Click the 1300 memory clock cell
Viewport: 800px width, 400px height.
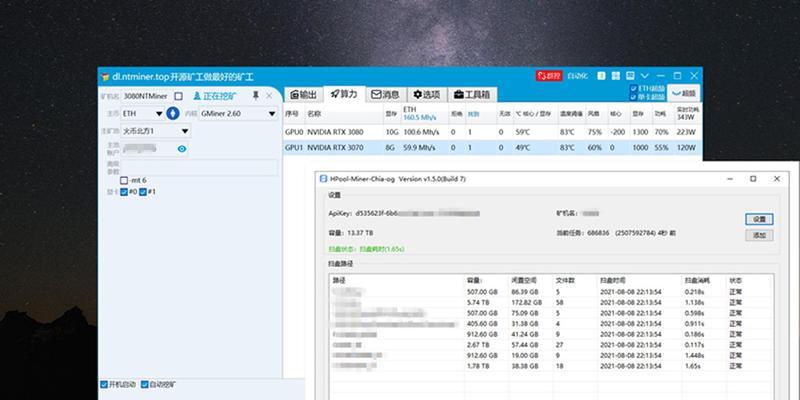[x=640, y=132]
